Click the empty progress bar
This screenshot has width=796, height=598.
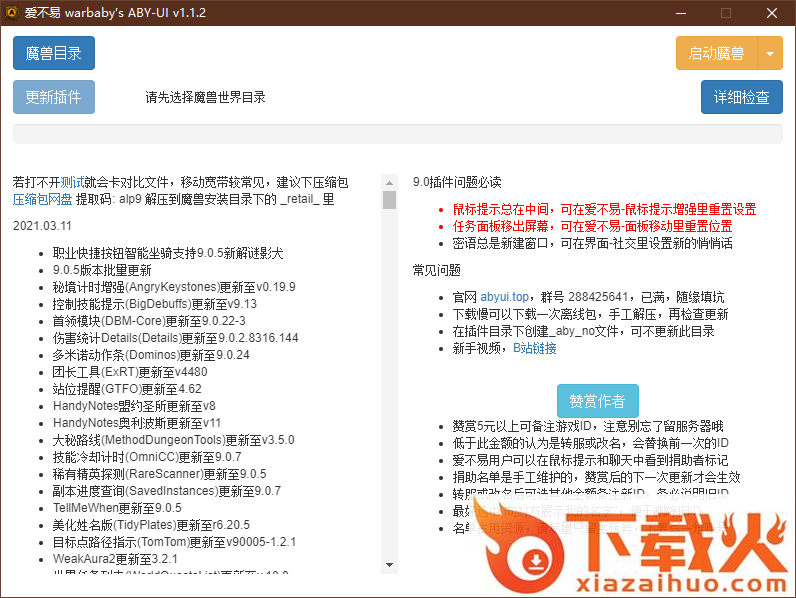[397, 134]
